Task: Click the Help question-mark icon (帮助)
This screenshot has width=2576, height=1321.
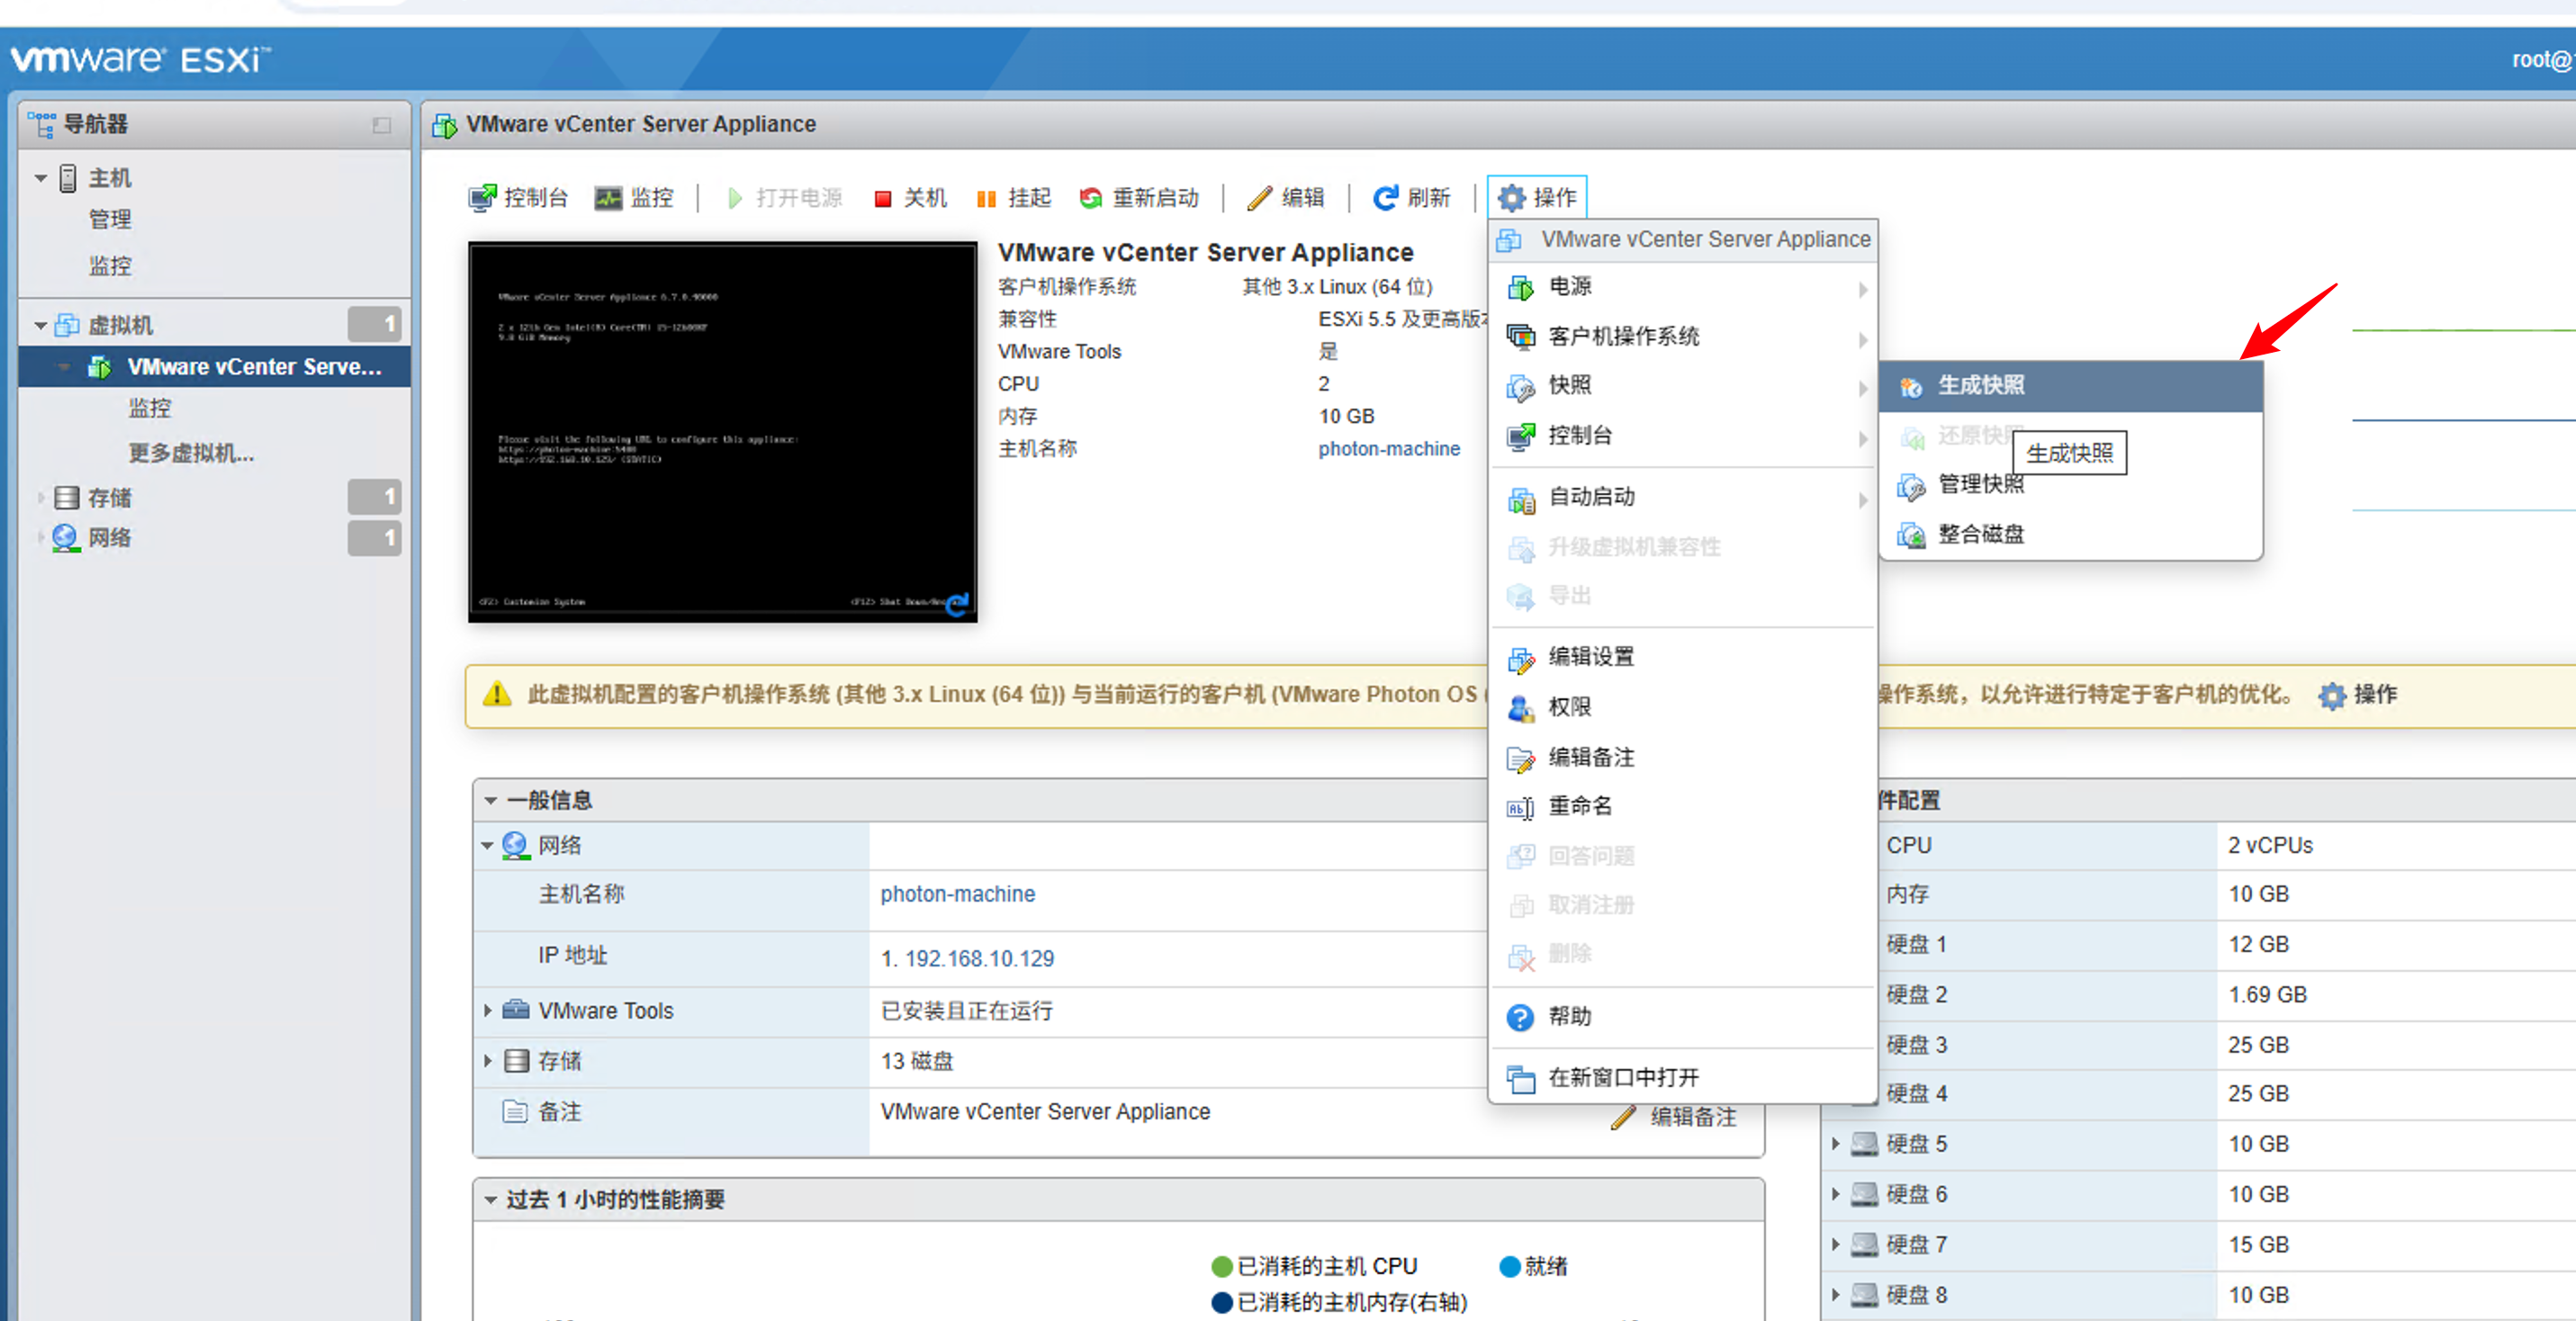Action: click(1520, 1018)
